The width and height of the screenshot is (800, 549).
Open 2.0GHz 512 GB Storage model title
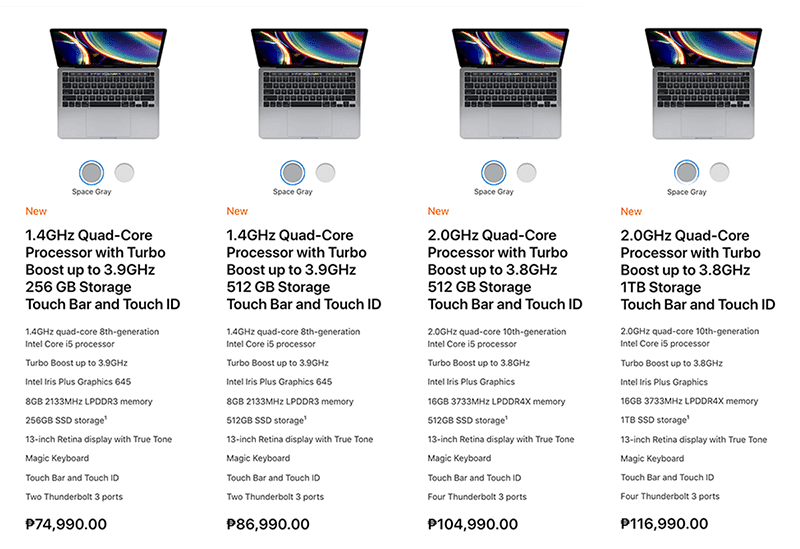pyautogui.click(x=505, y=269)
